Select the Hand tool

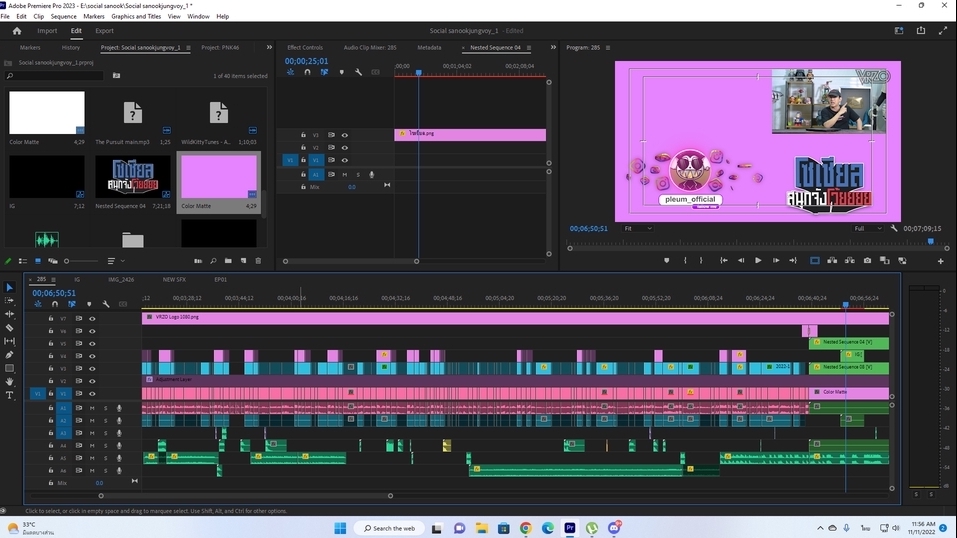tap(10, 382)
